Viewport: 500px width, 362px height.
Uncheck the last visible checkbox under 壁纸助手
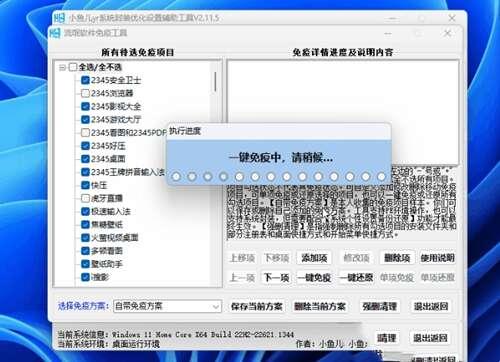(85, 277)
